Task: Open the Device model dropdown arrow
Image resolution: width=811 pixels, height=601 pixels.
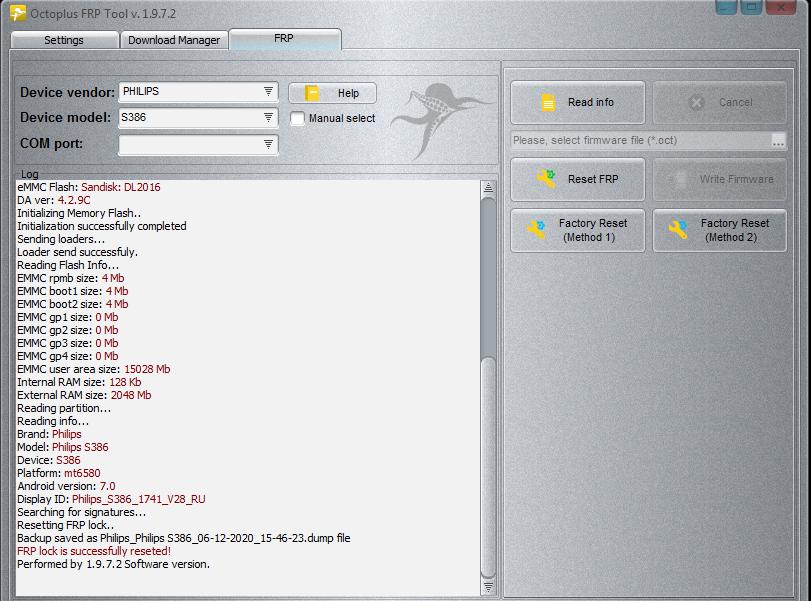Action: click(x=268, y=117)
